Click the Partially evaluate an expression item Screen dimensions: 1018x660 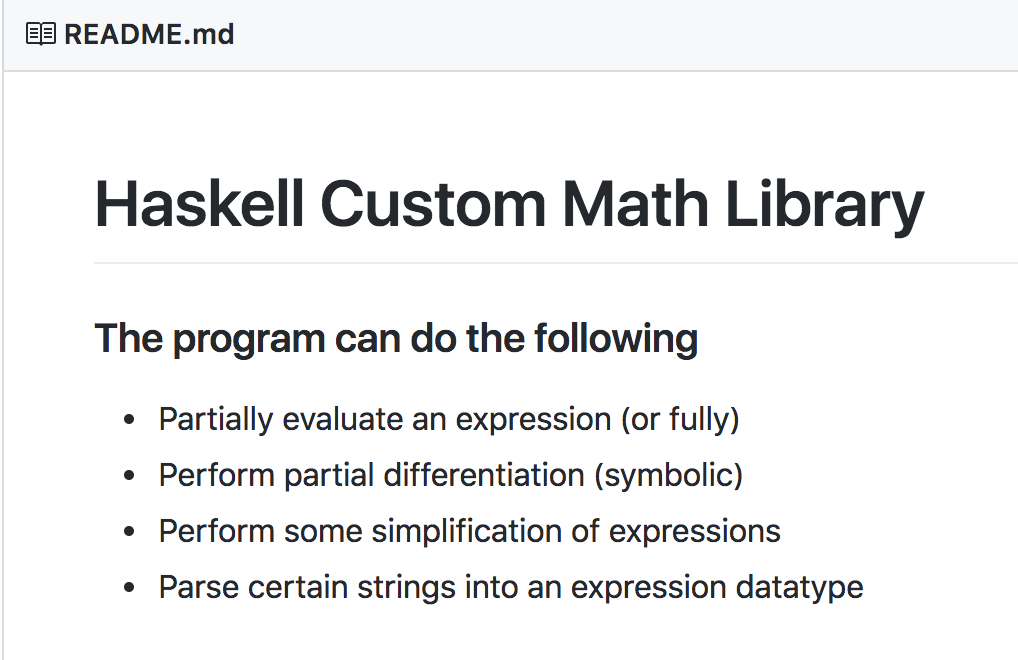click(449, 420)
